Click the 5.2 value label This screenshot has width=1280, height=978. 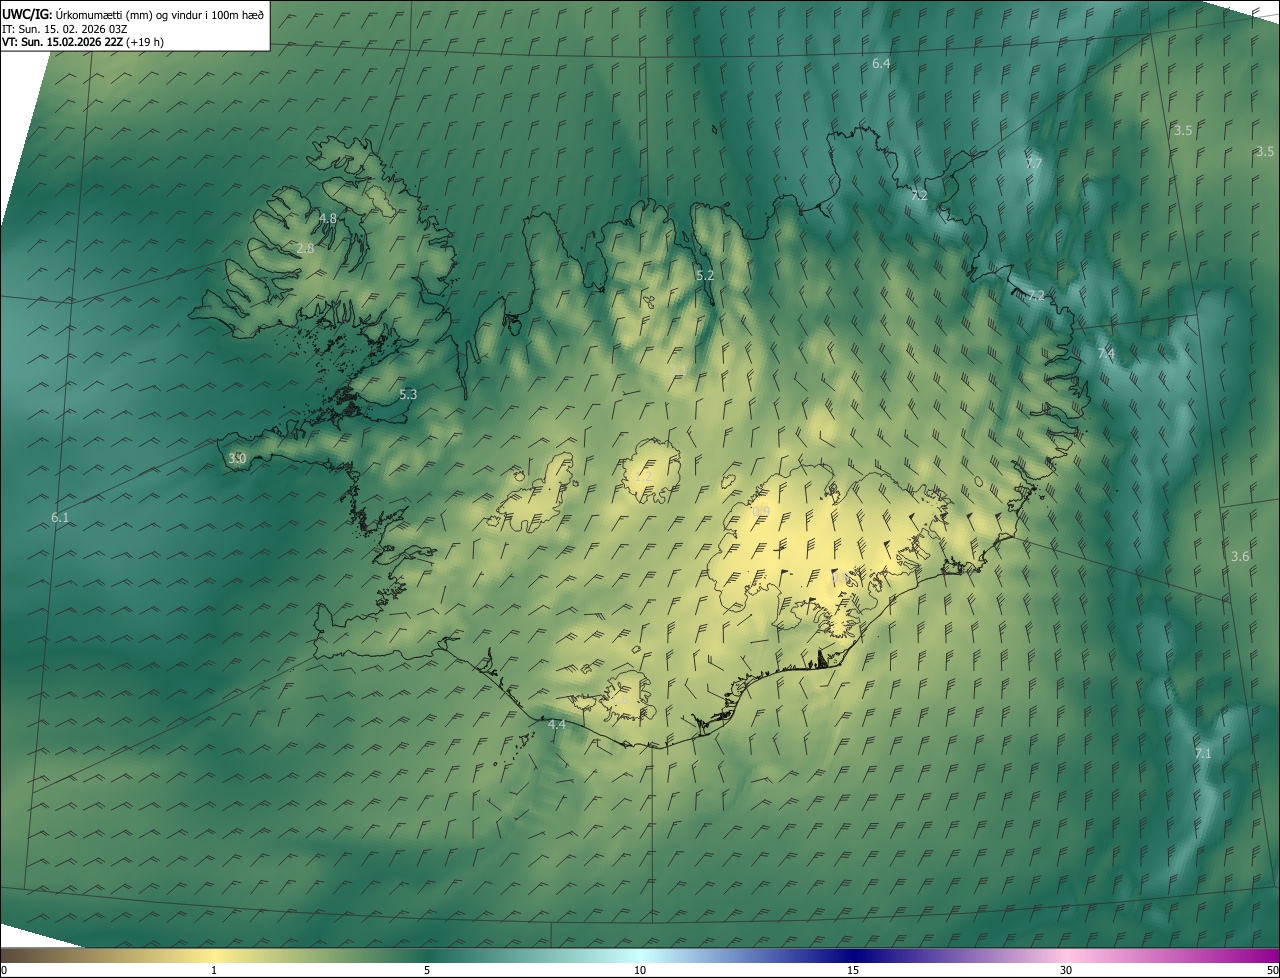point(705,275)
